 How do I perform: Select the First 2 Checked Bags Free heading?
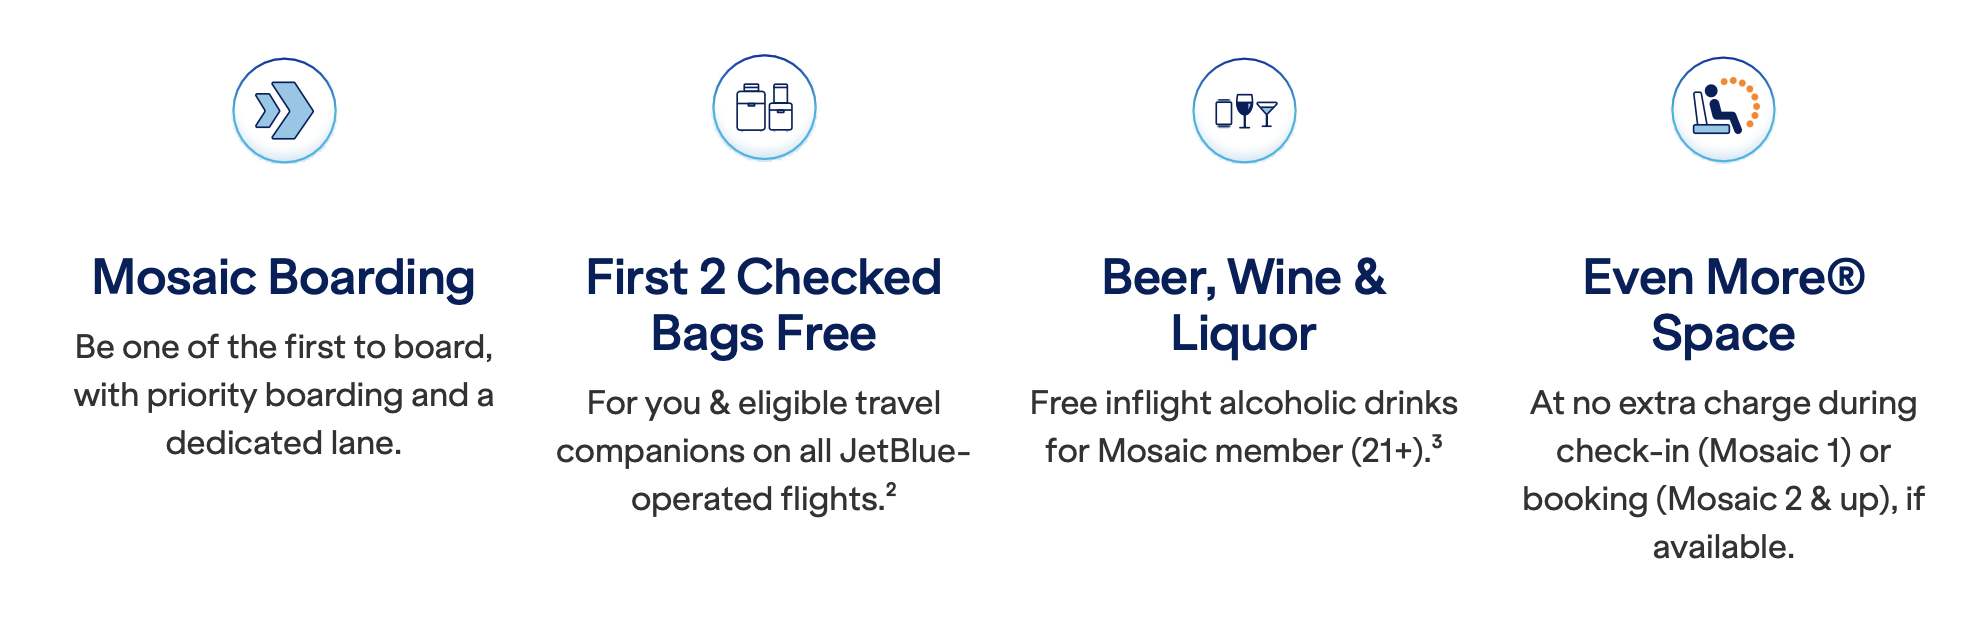click(764, 305)
